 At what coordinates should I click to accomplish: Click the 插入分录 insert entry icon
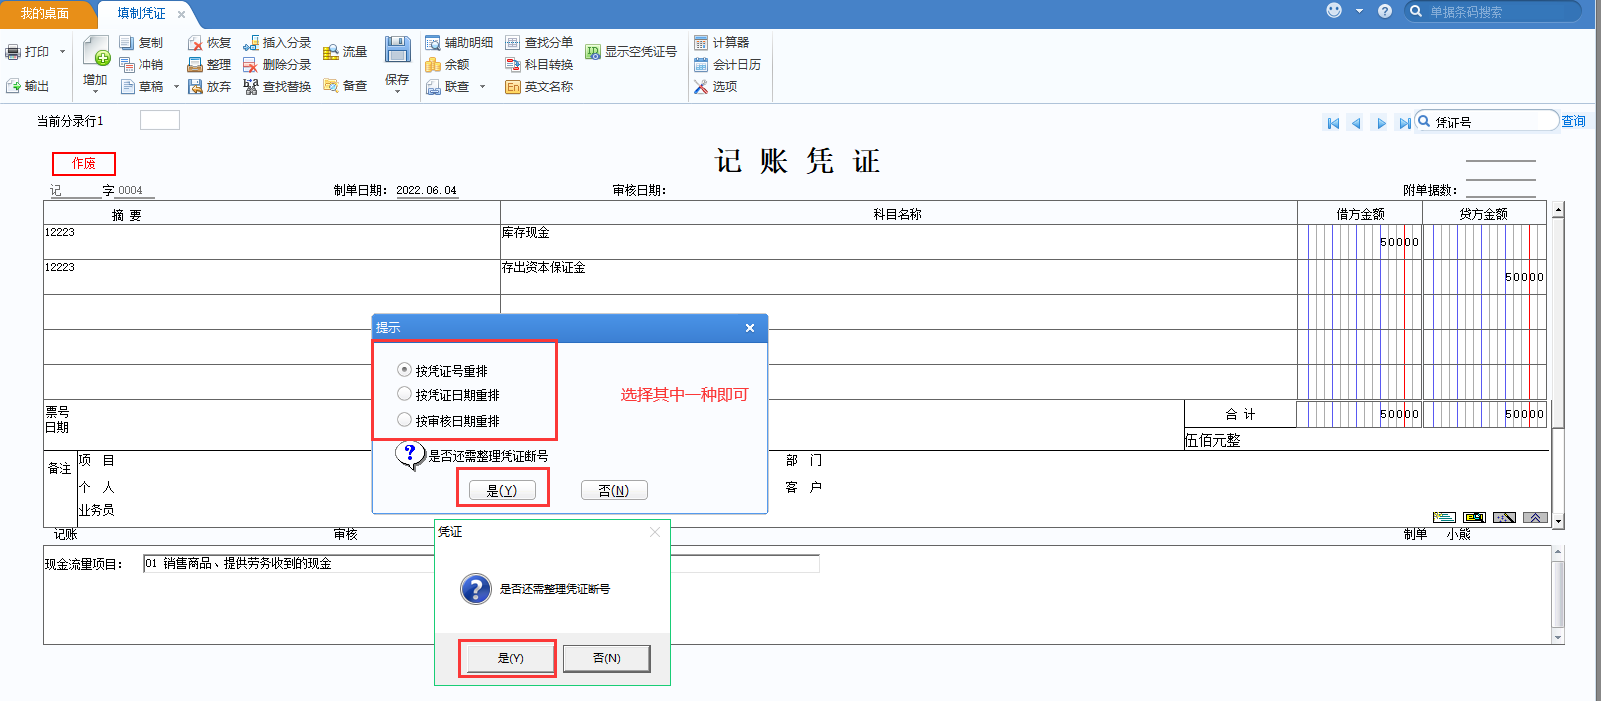click(251, 43)
